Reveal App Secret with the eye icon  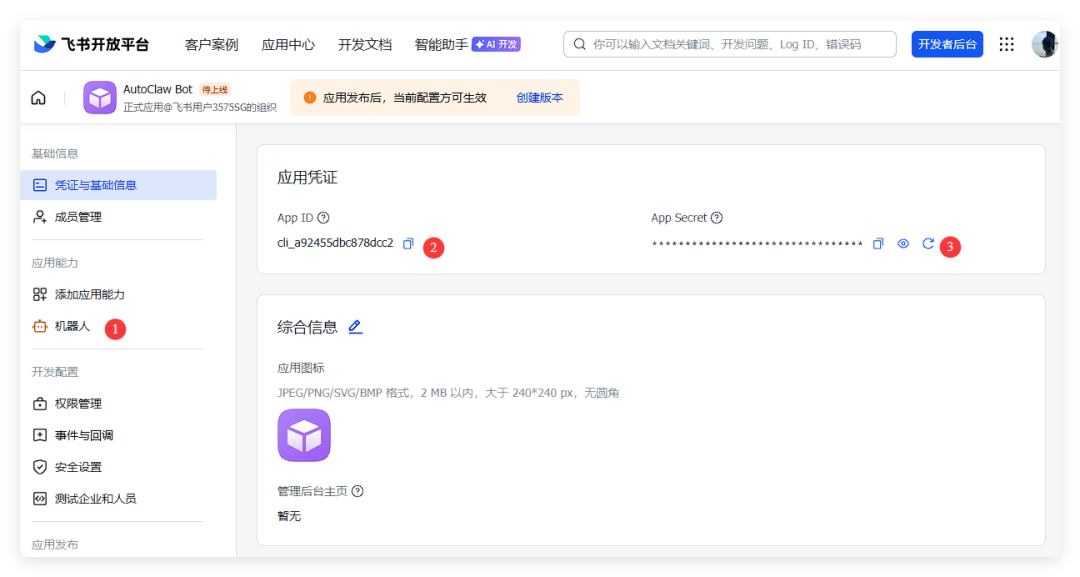pyautogui.click(x=903, y=244)
